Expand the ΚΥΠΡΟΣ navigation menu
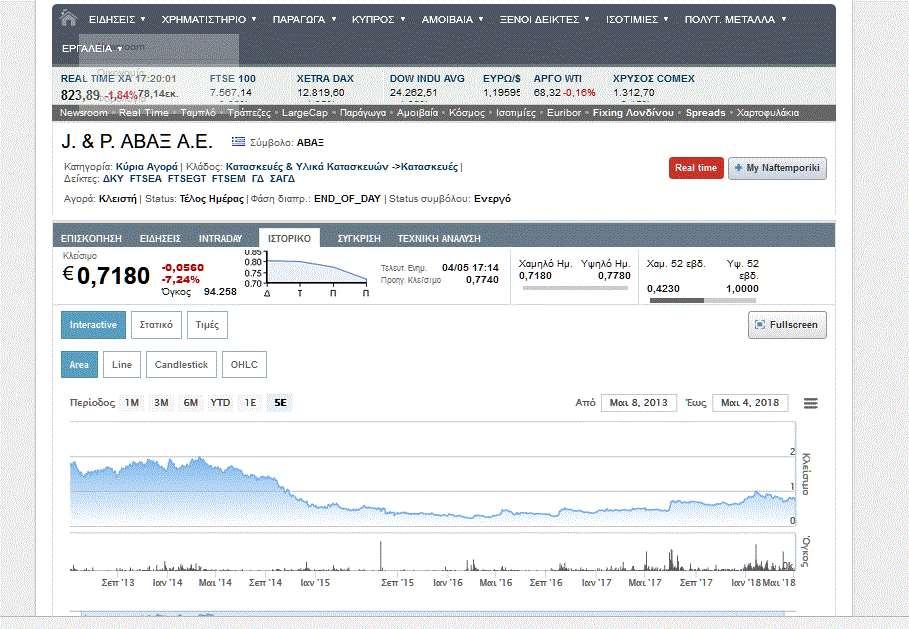The width and height of the screenshot is (909, 629). [379, 19]
